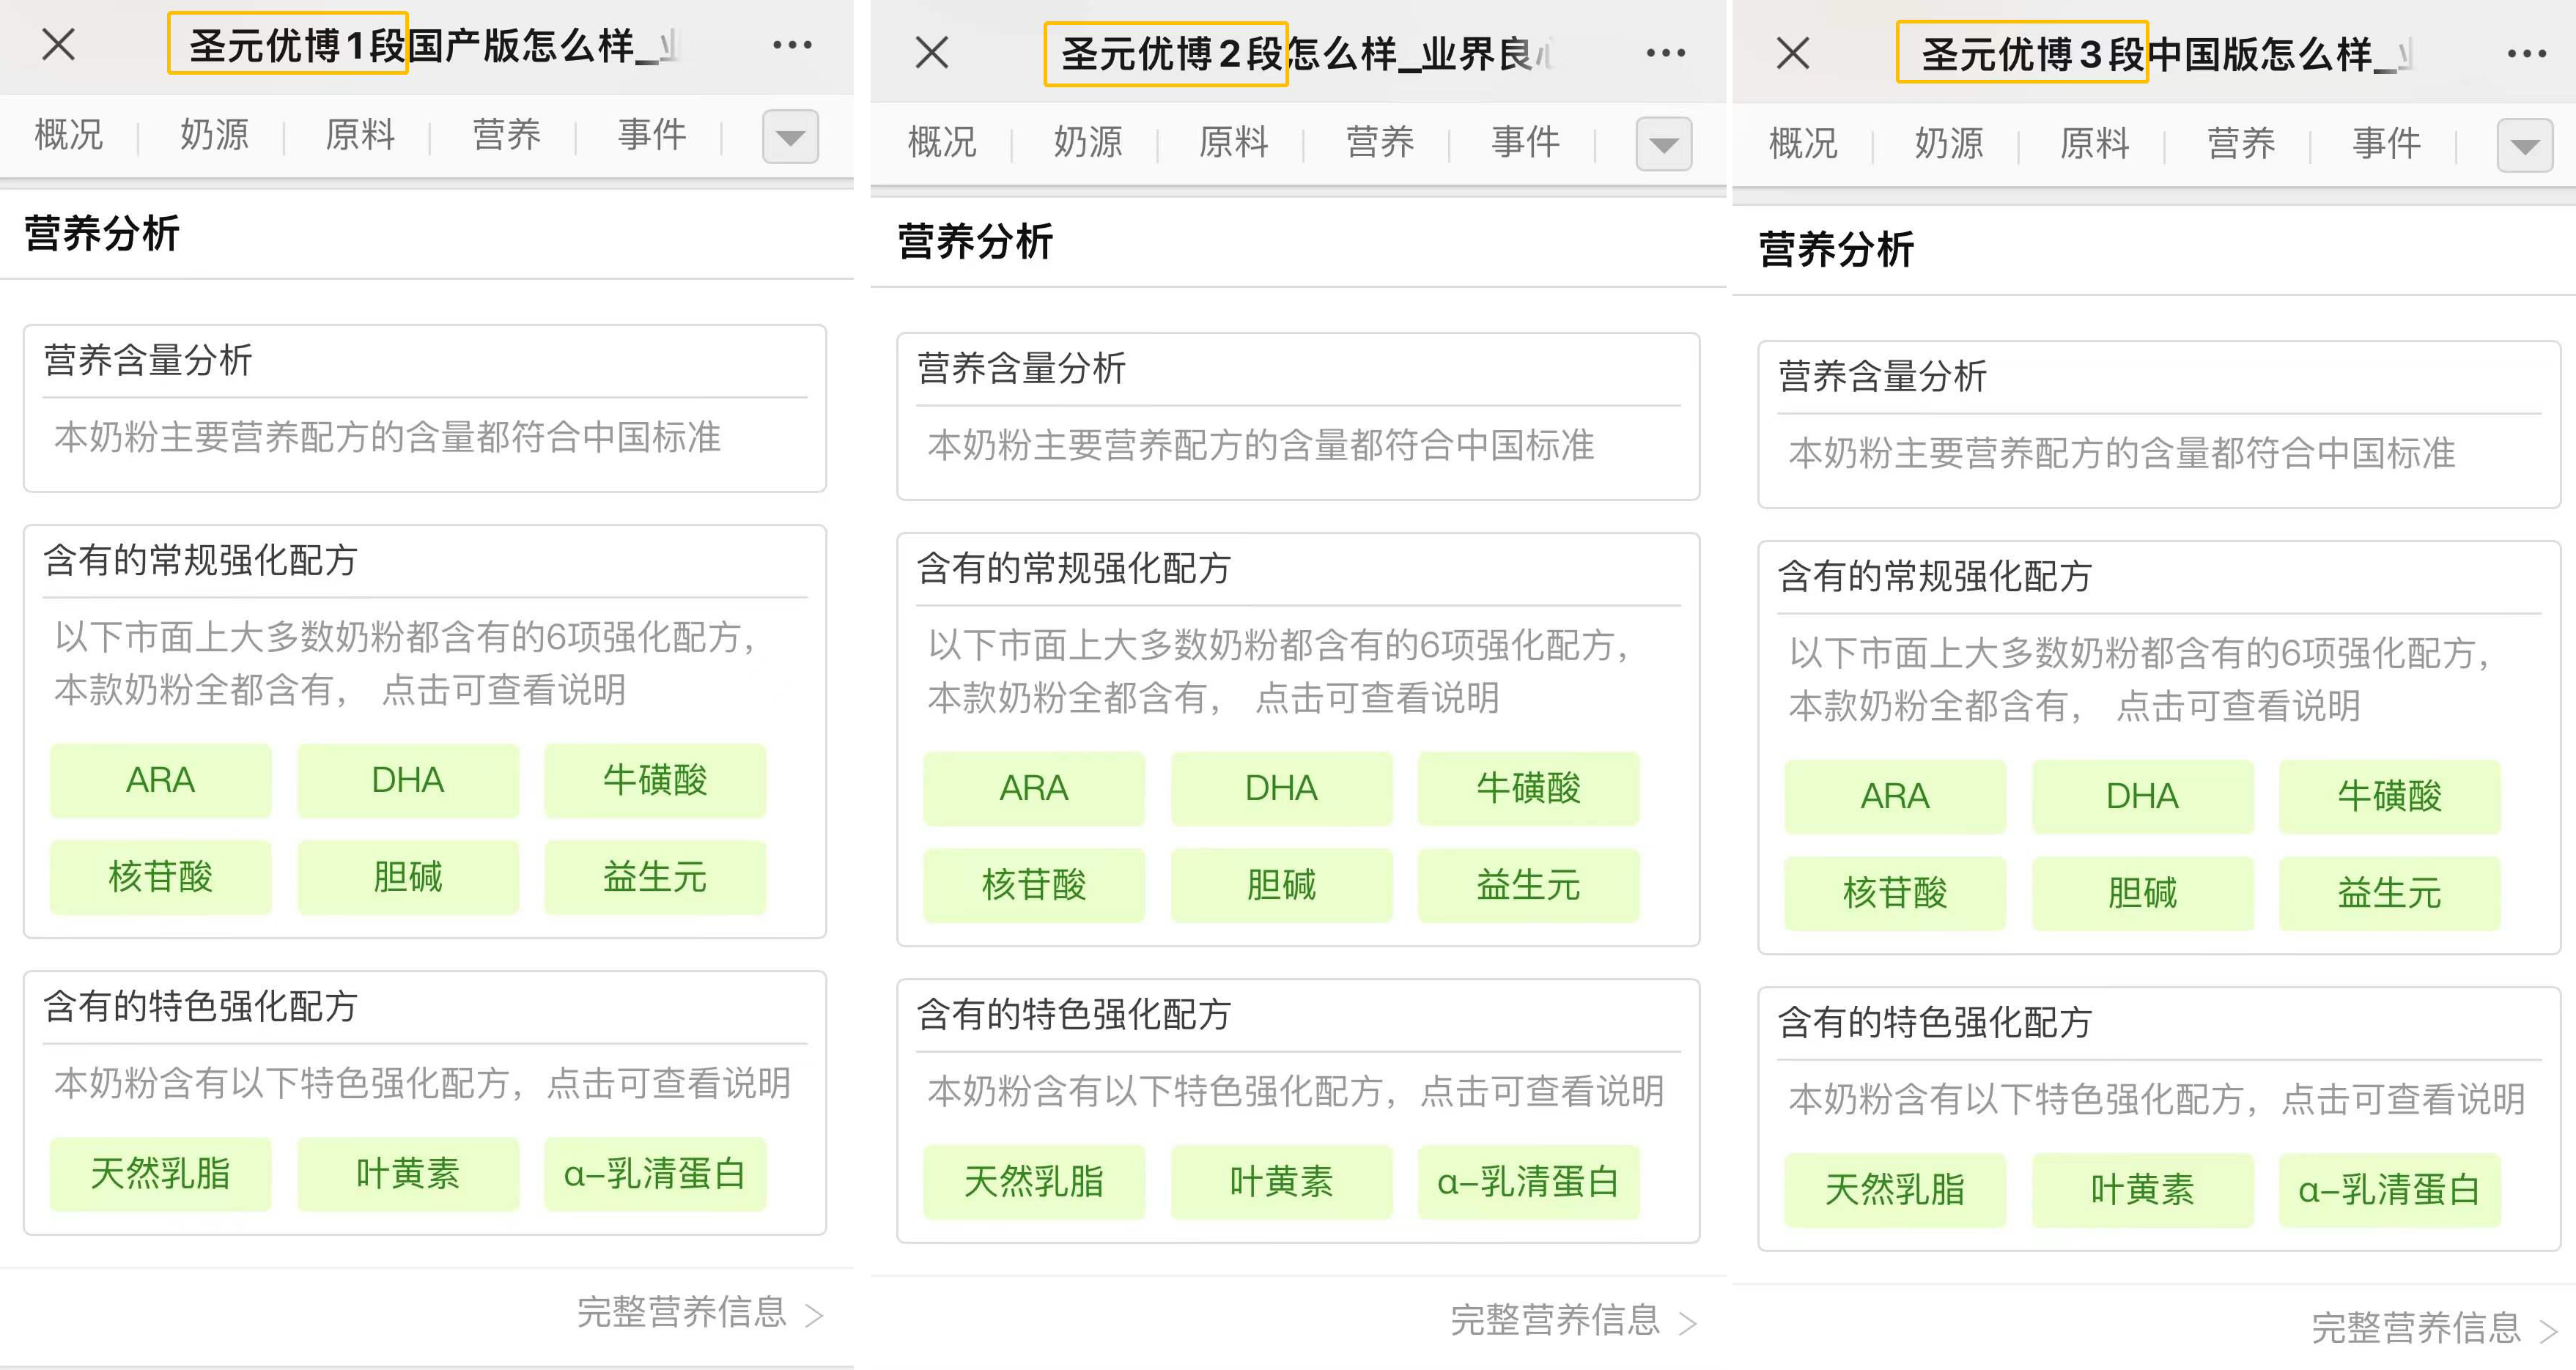Viewport: 2576px width, 1370px height.
Task: Select the 事件 tab on the 3段 page
Action: [2386, 144]
